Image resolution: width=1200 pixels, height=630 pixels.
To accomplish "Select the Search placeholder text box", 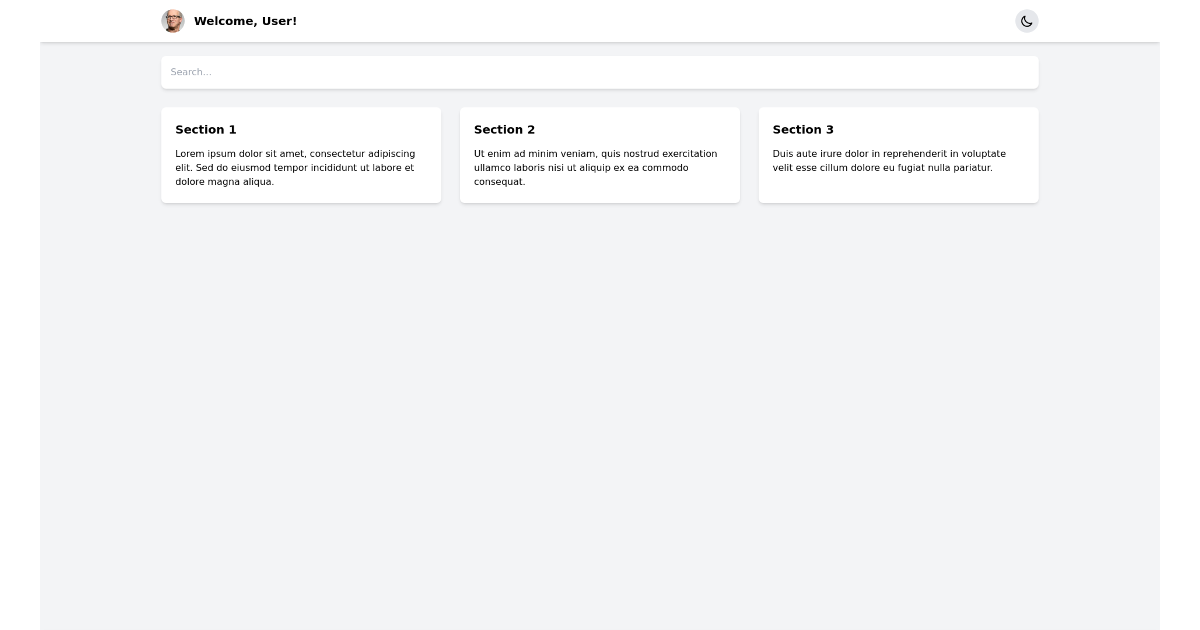I will pyautogui.click(x=600, y=72).
